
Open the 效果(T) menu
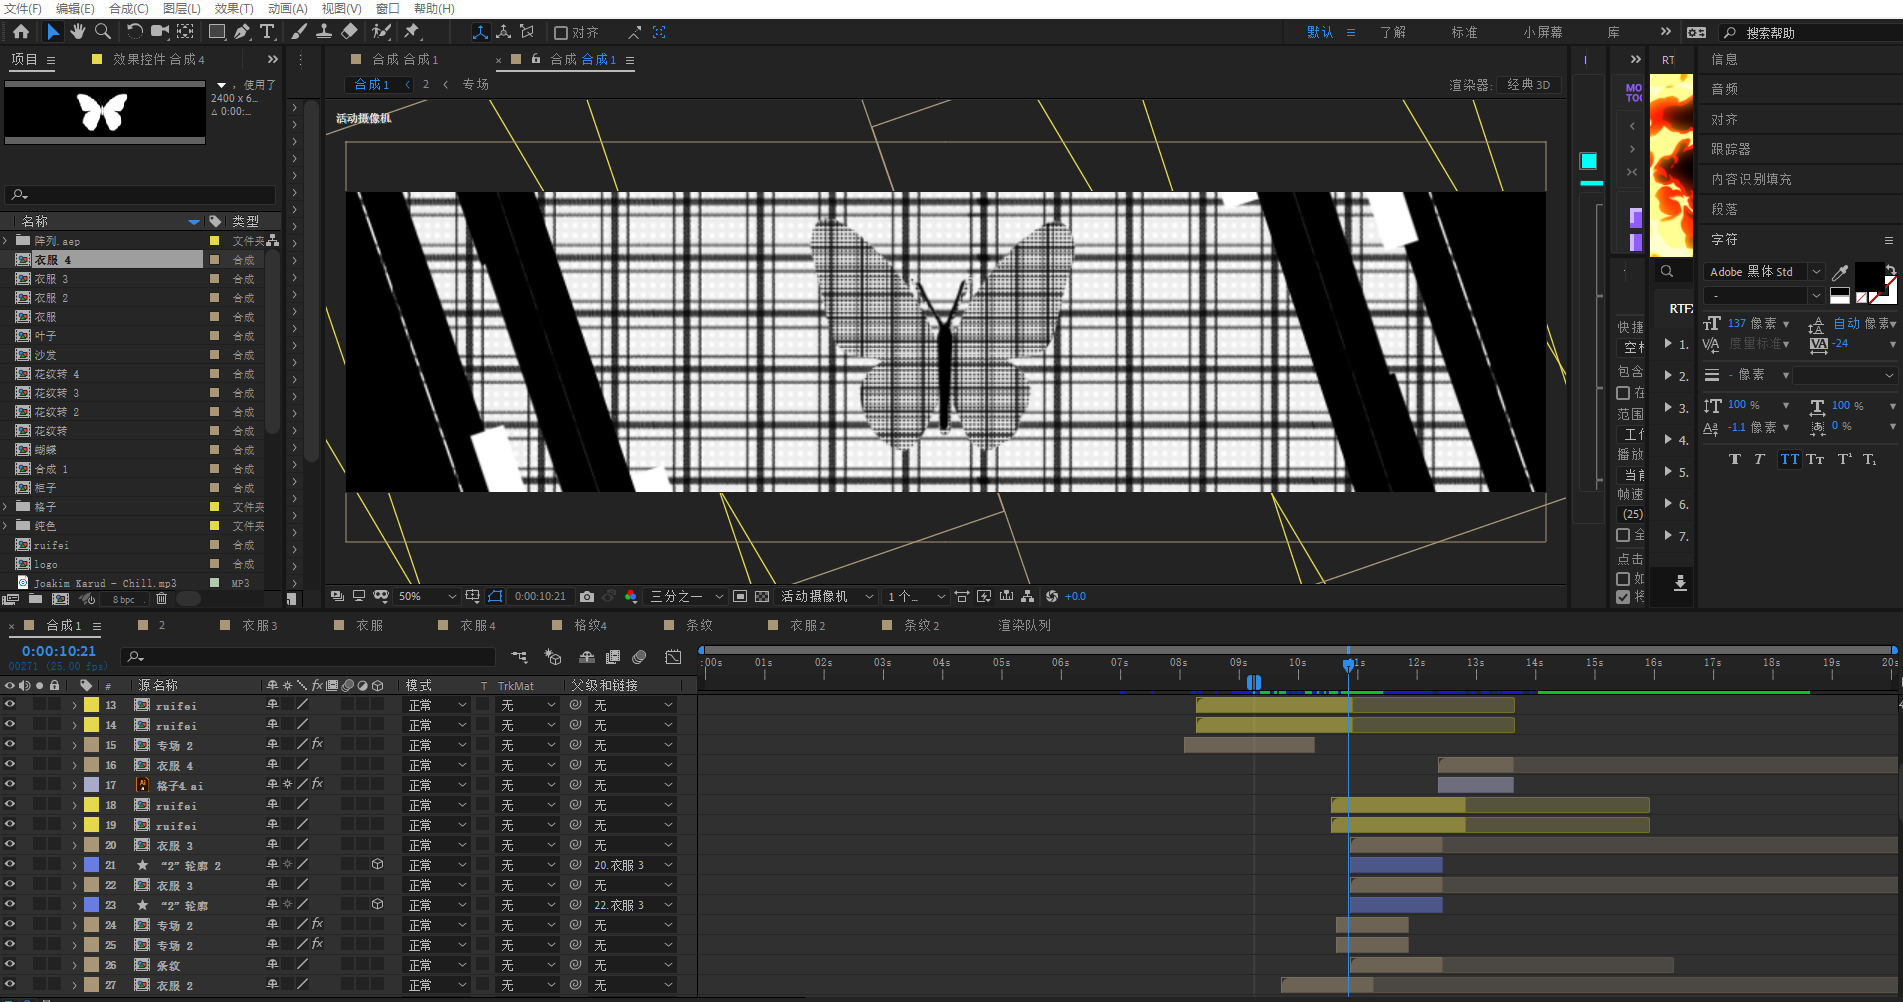(234, 8)
